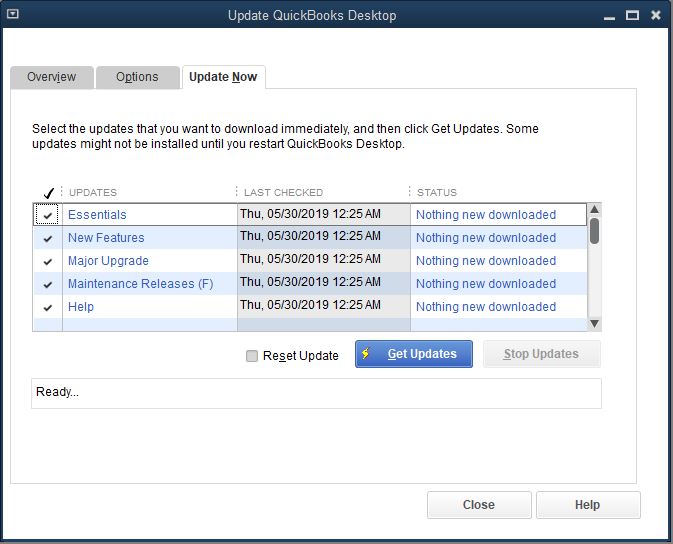Select the Major Upgrade update name
Viewport: 673px width, 544px height.
point(109,261)
